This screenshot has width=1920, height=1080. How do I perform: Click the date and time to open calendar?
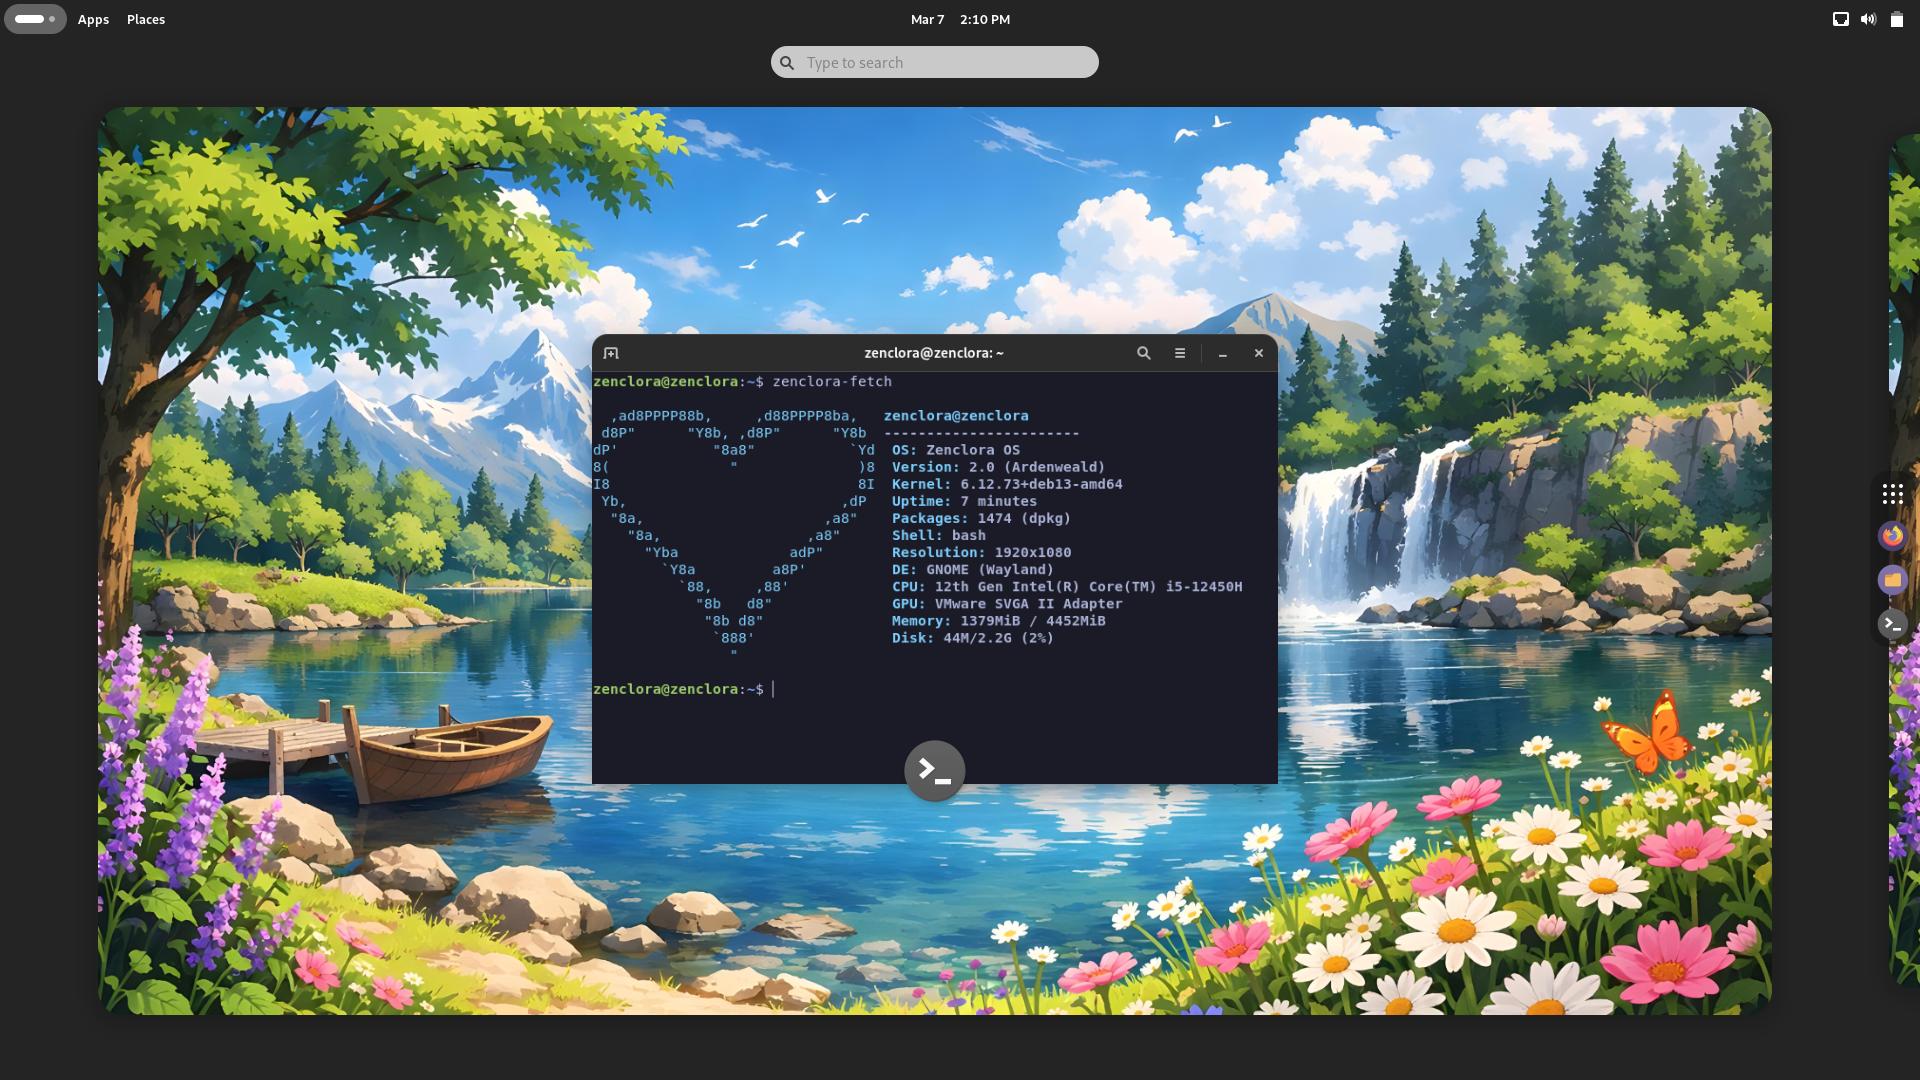point(959,19)
